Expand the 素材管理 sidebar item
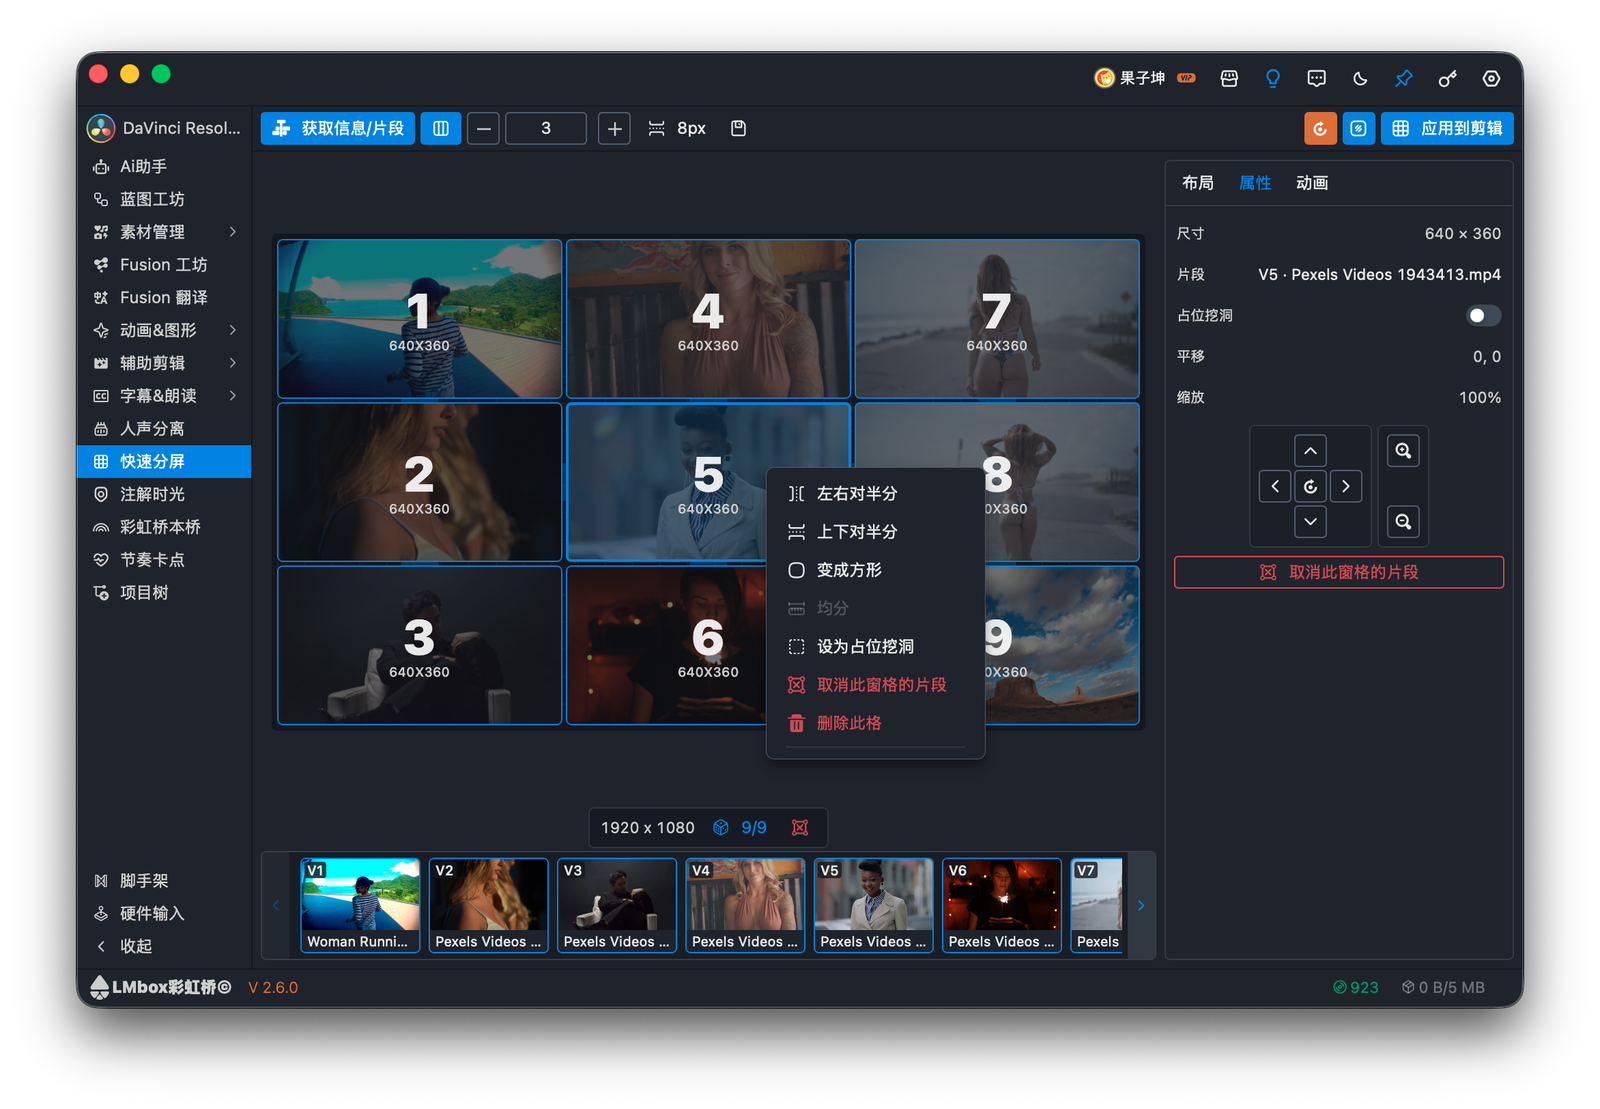The width and height of the screenshot is (1600, 1109). 164,232
